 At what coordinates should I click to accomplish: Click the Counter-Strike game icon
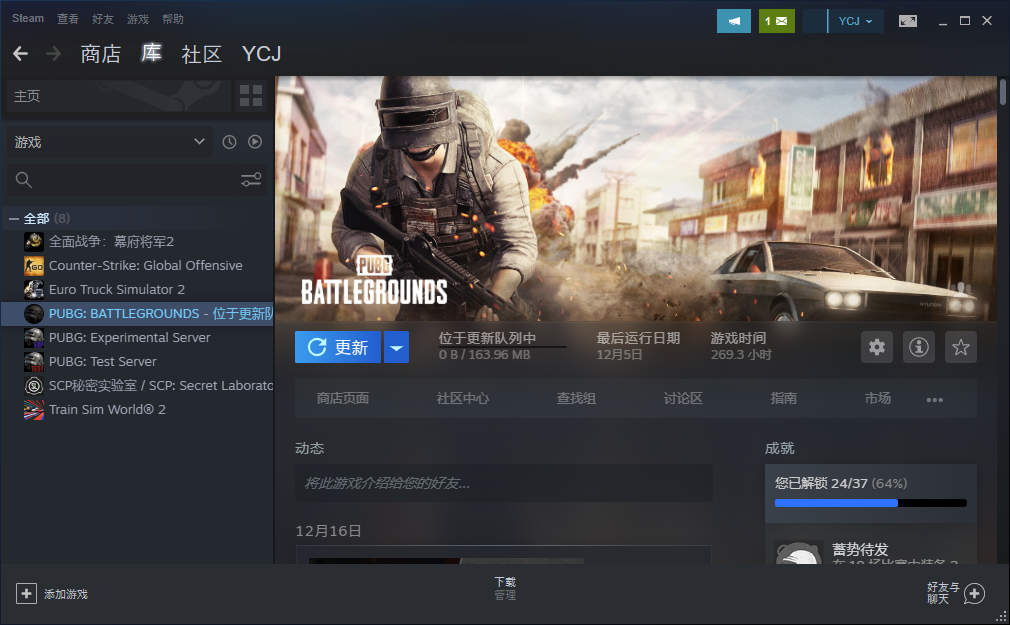coord(33,265)
